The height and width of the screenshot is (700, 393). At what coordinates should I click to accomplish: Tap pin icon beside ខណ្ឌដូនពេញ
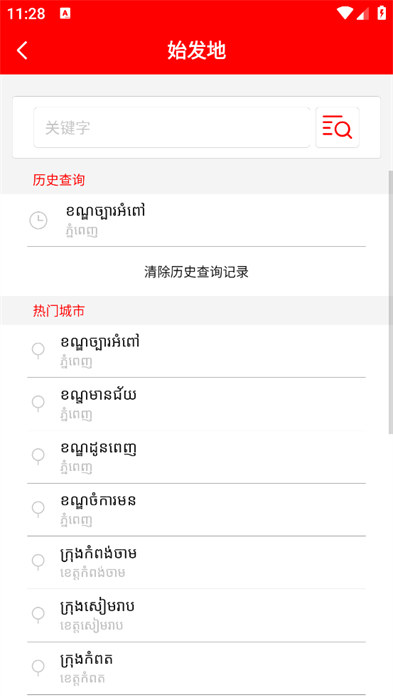pos(38,456)
